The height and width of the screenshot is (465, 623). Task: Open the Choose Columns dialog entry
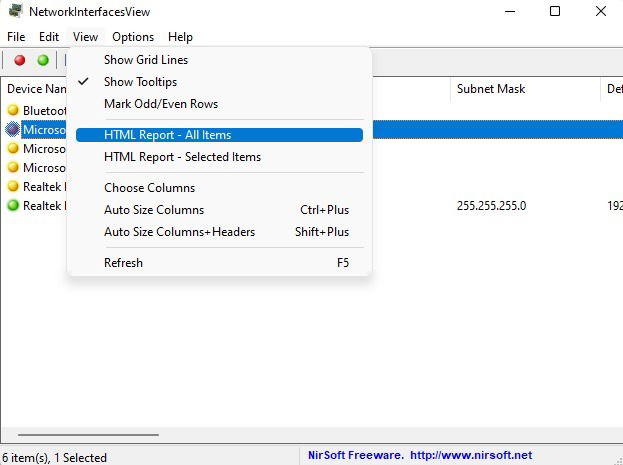(150, 188)
